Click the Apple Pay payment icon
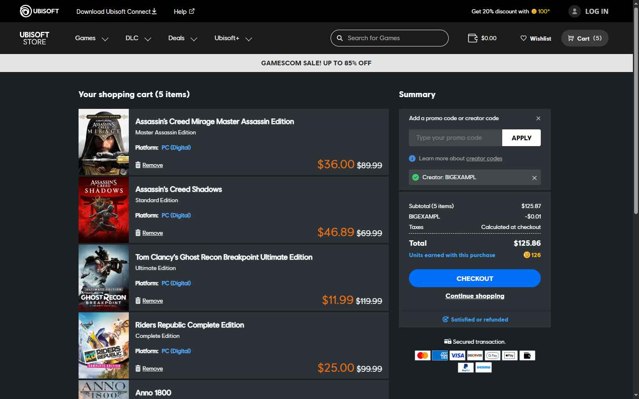This screenshot has width=639, height=399. pos(510,355)
